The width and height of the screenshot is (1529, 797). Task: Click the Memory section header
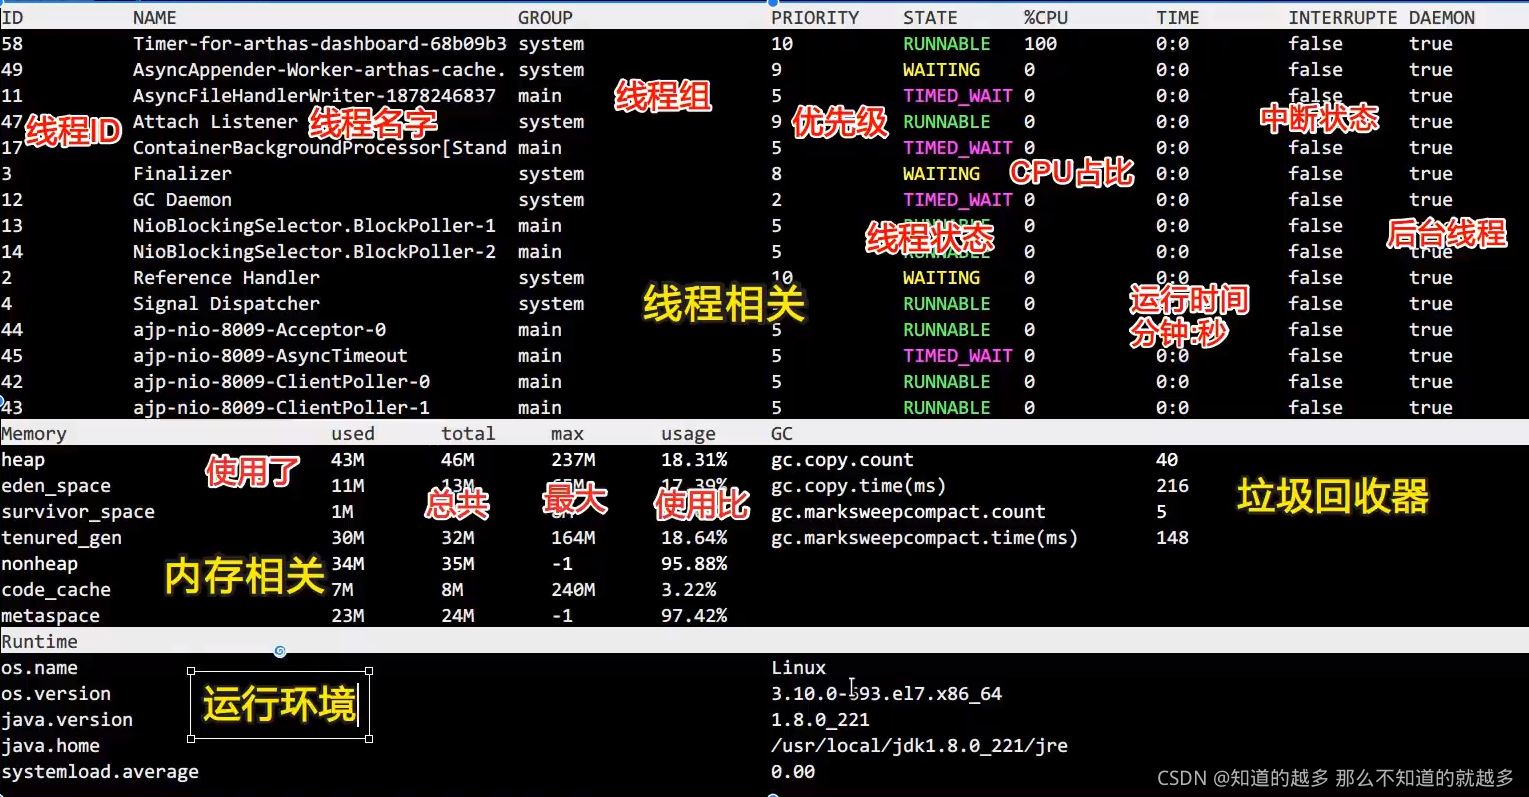34,434
